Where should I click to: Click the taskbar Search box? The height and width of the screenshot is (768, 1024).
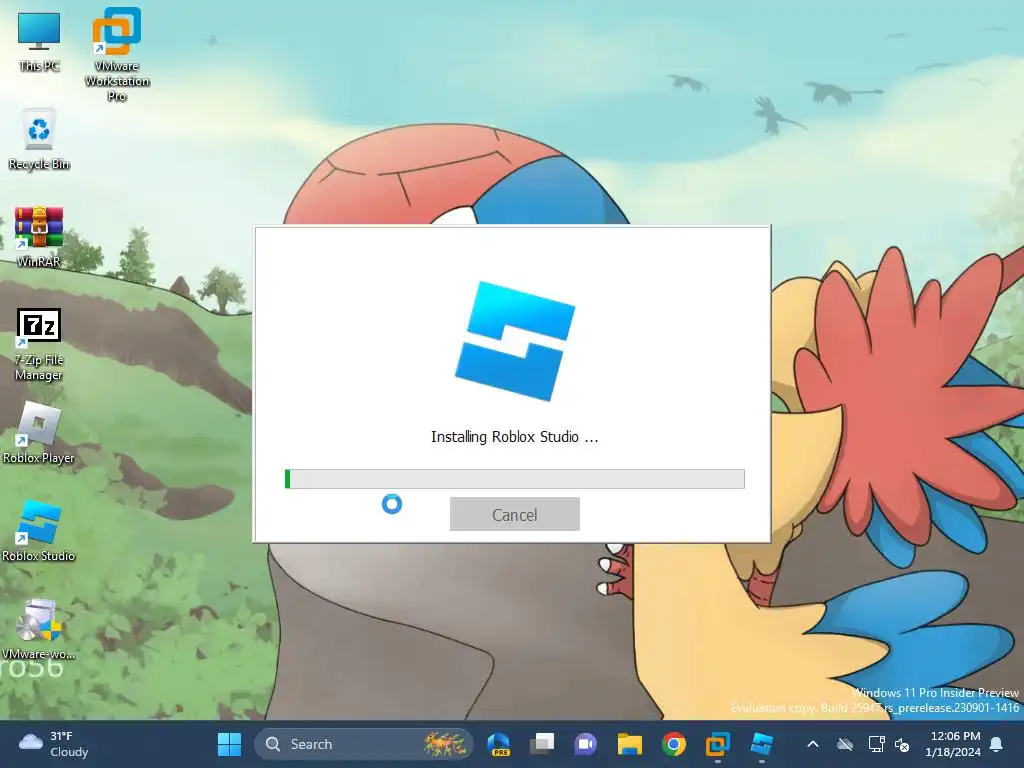point(363,744)
